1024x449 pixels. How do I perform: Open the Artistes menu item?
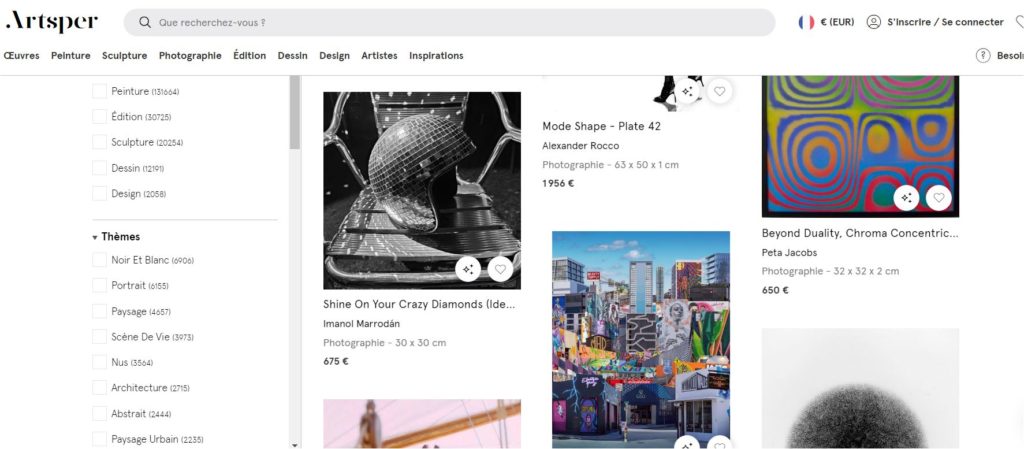click(379, 56)
